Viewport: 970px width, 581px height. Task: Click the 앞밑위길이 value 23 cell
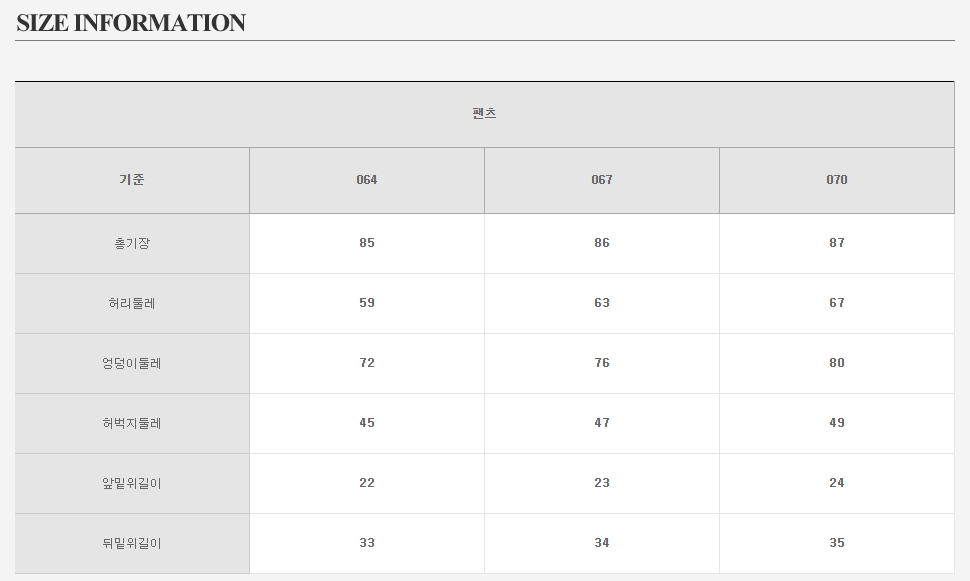[x=602, y=483]
